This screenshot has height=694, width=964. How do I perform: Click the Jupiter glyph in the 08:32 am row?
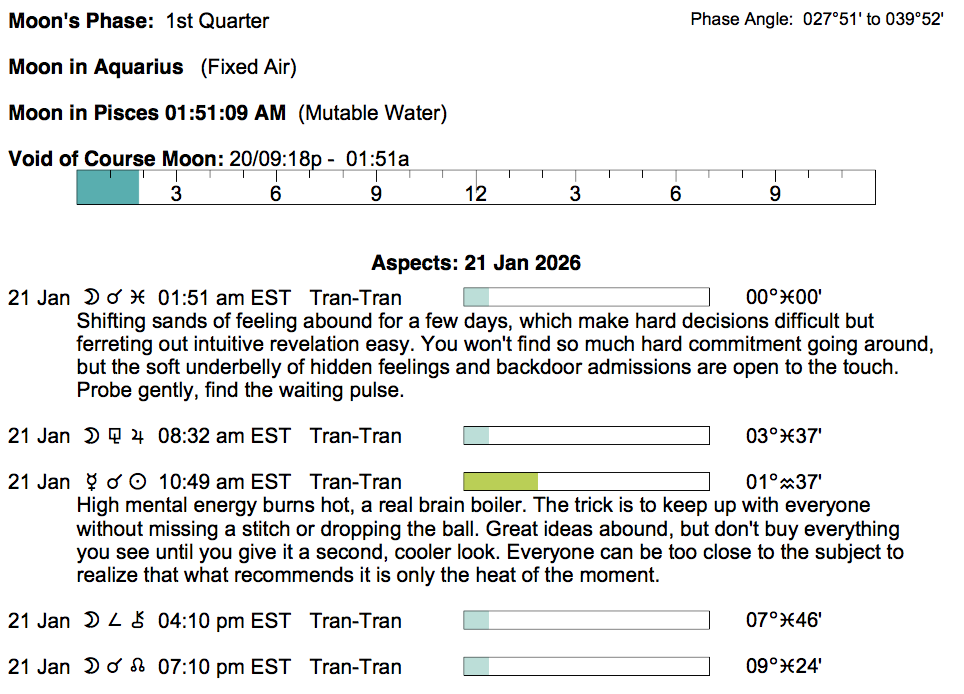(x=138, y=436)
